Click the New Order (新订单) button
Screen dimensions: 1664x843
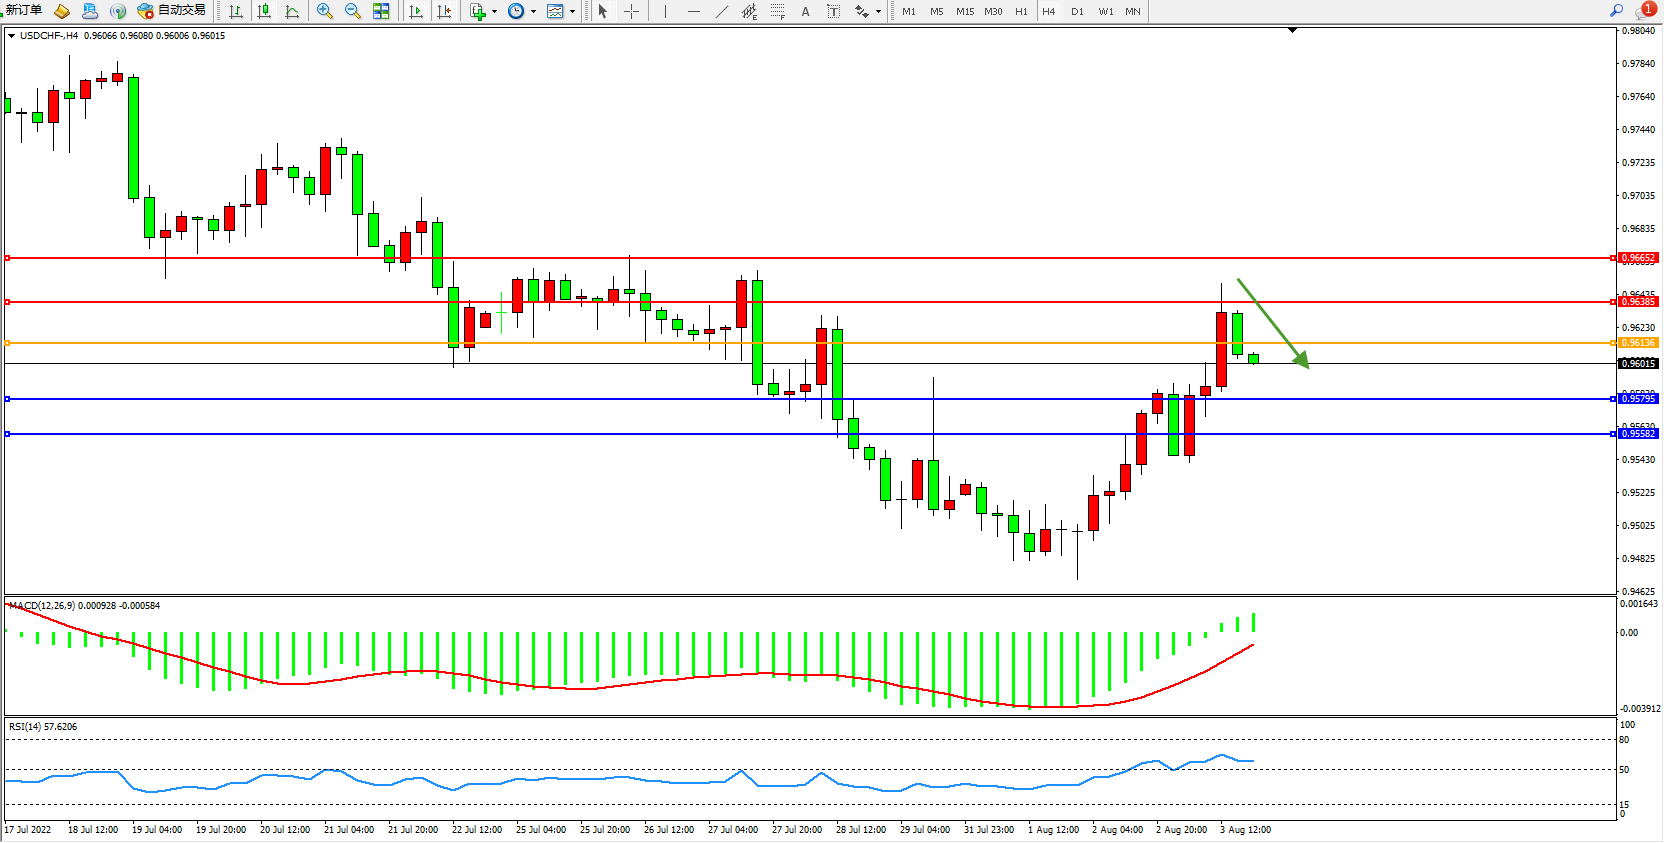point(24,11)
